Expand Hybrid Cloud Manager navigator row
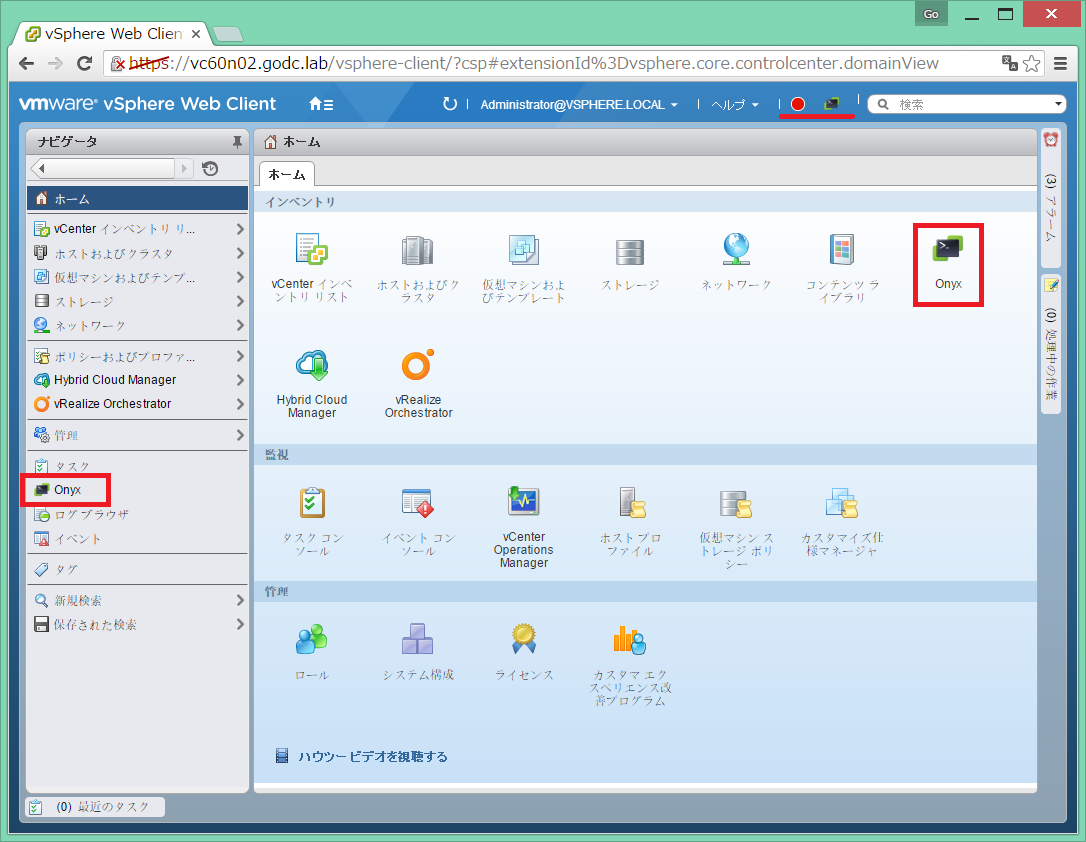 click(240, 379)
